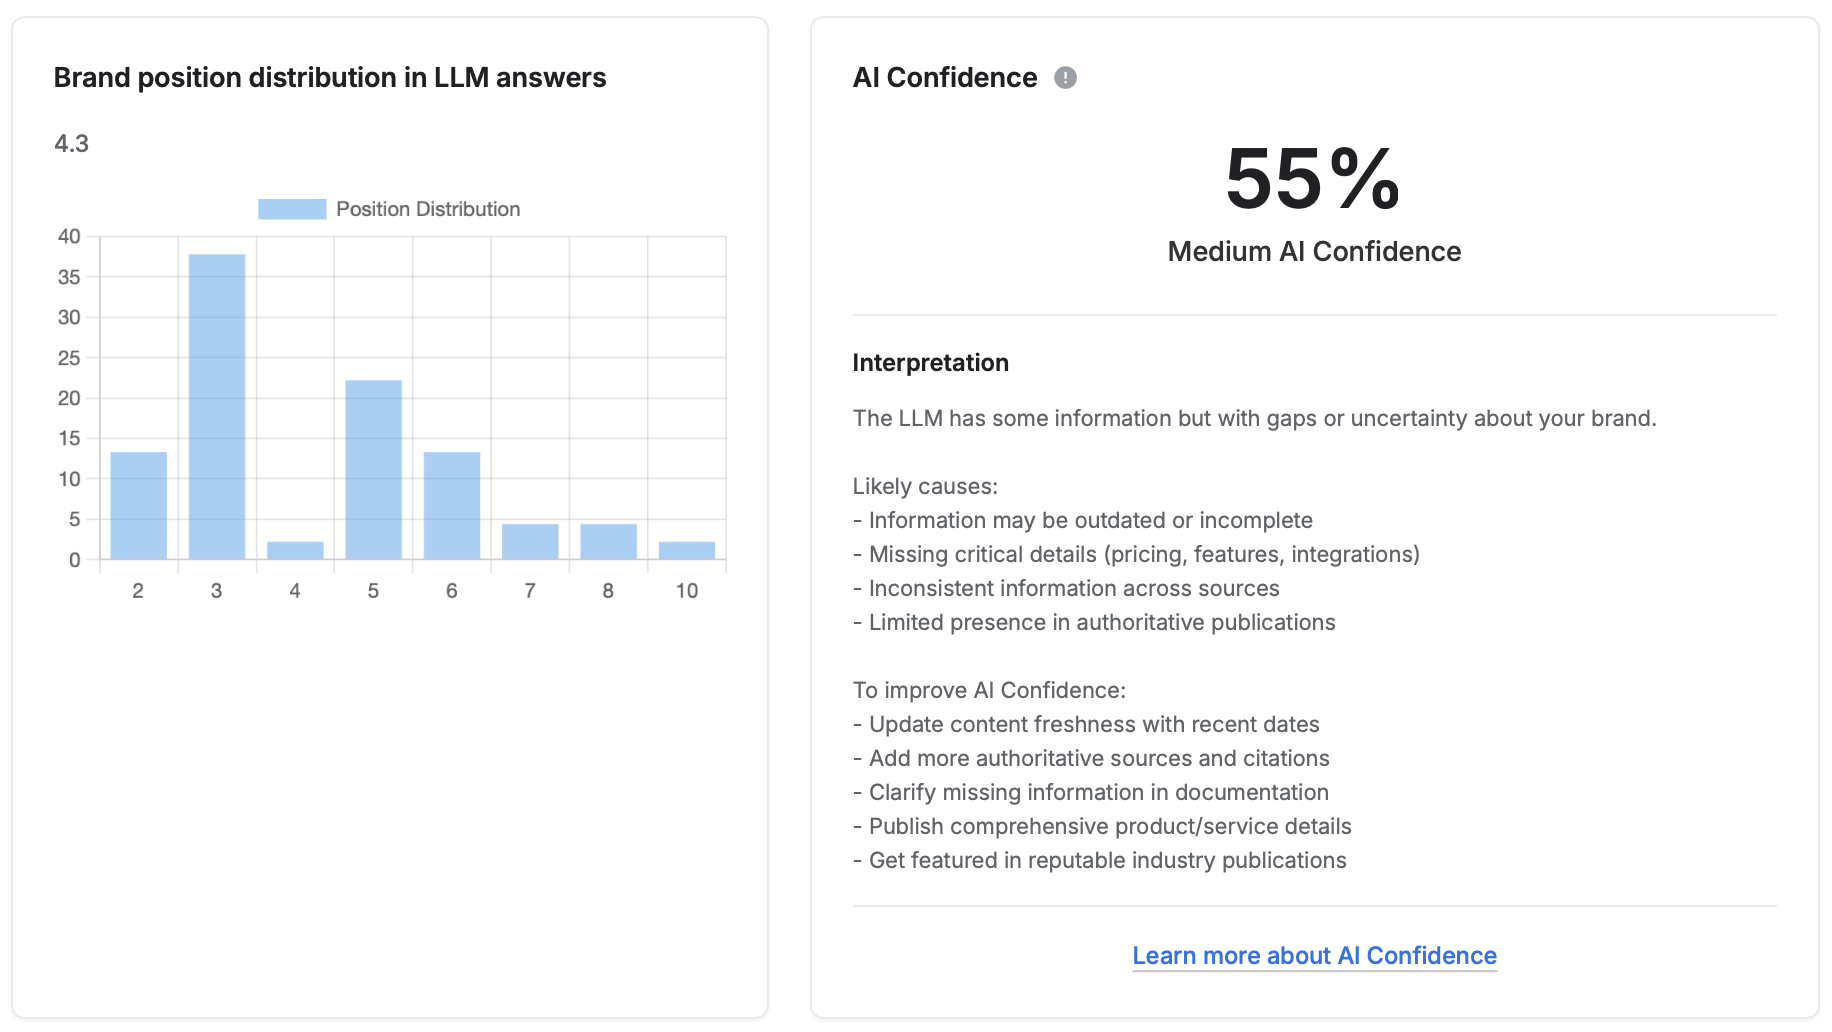
Task: Open Learn more about AI Confidence link
Action: pyautogui.click(x=1314, y=956)
